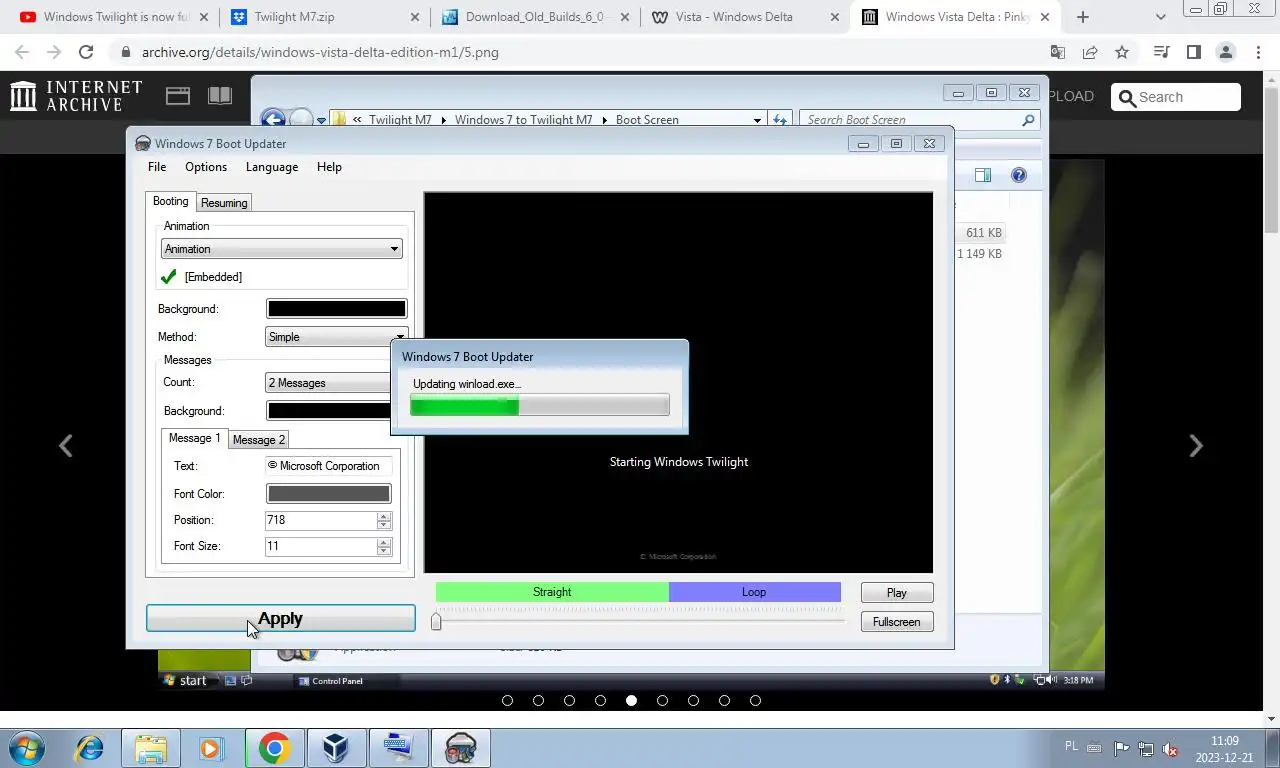Open the Options menu
Screen dimensions: 1280x768
point(206,167)
